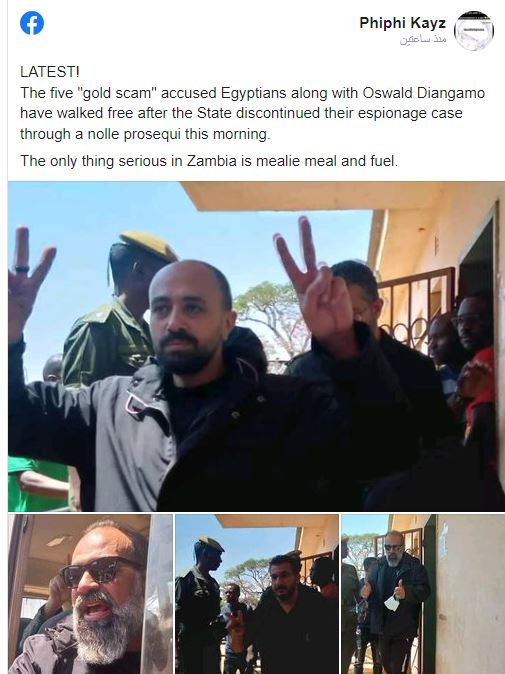Click the sentence about mealie meal and fuel
The image size is (505, 674).
point(209,161)
